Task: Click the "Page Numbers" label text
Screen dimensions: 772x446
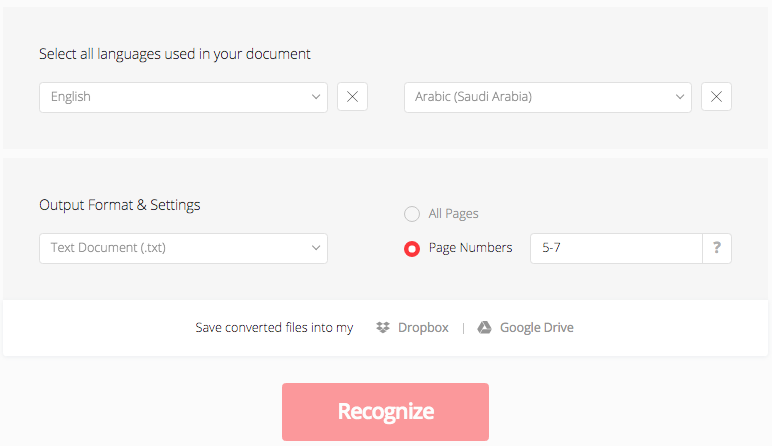Action: [x=470, y=248]
